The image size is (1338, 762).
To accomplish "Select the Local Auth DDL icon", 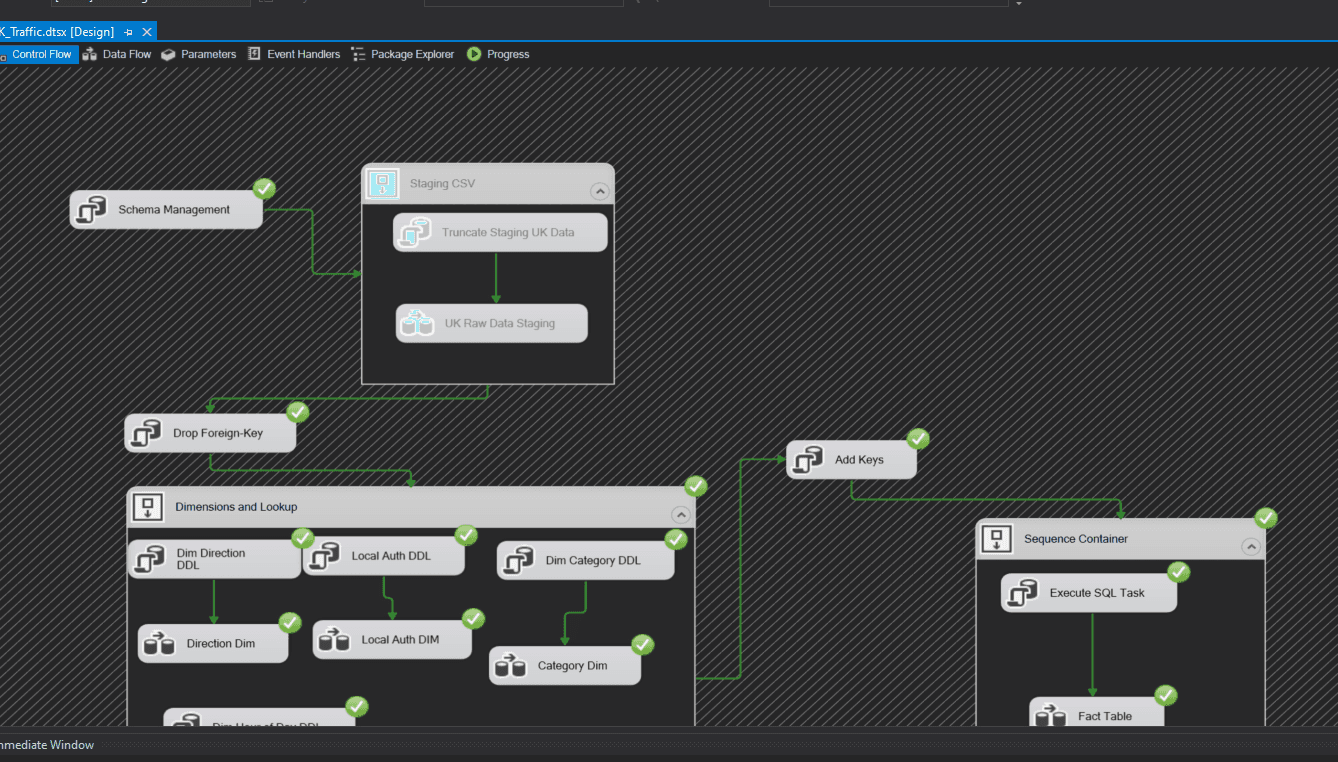I will (x=324, y=556).
